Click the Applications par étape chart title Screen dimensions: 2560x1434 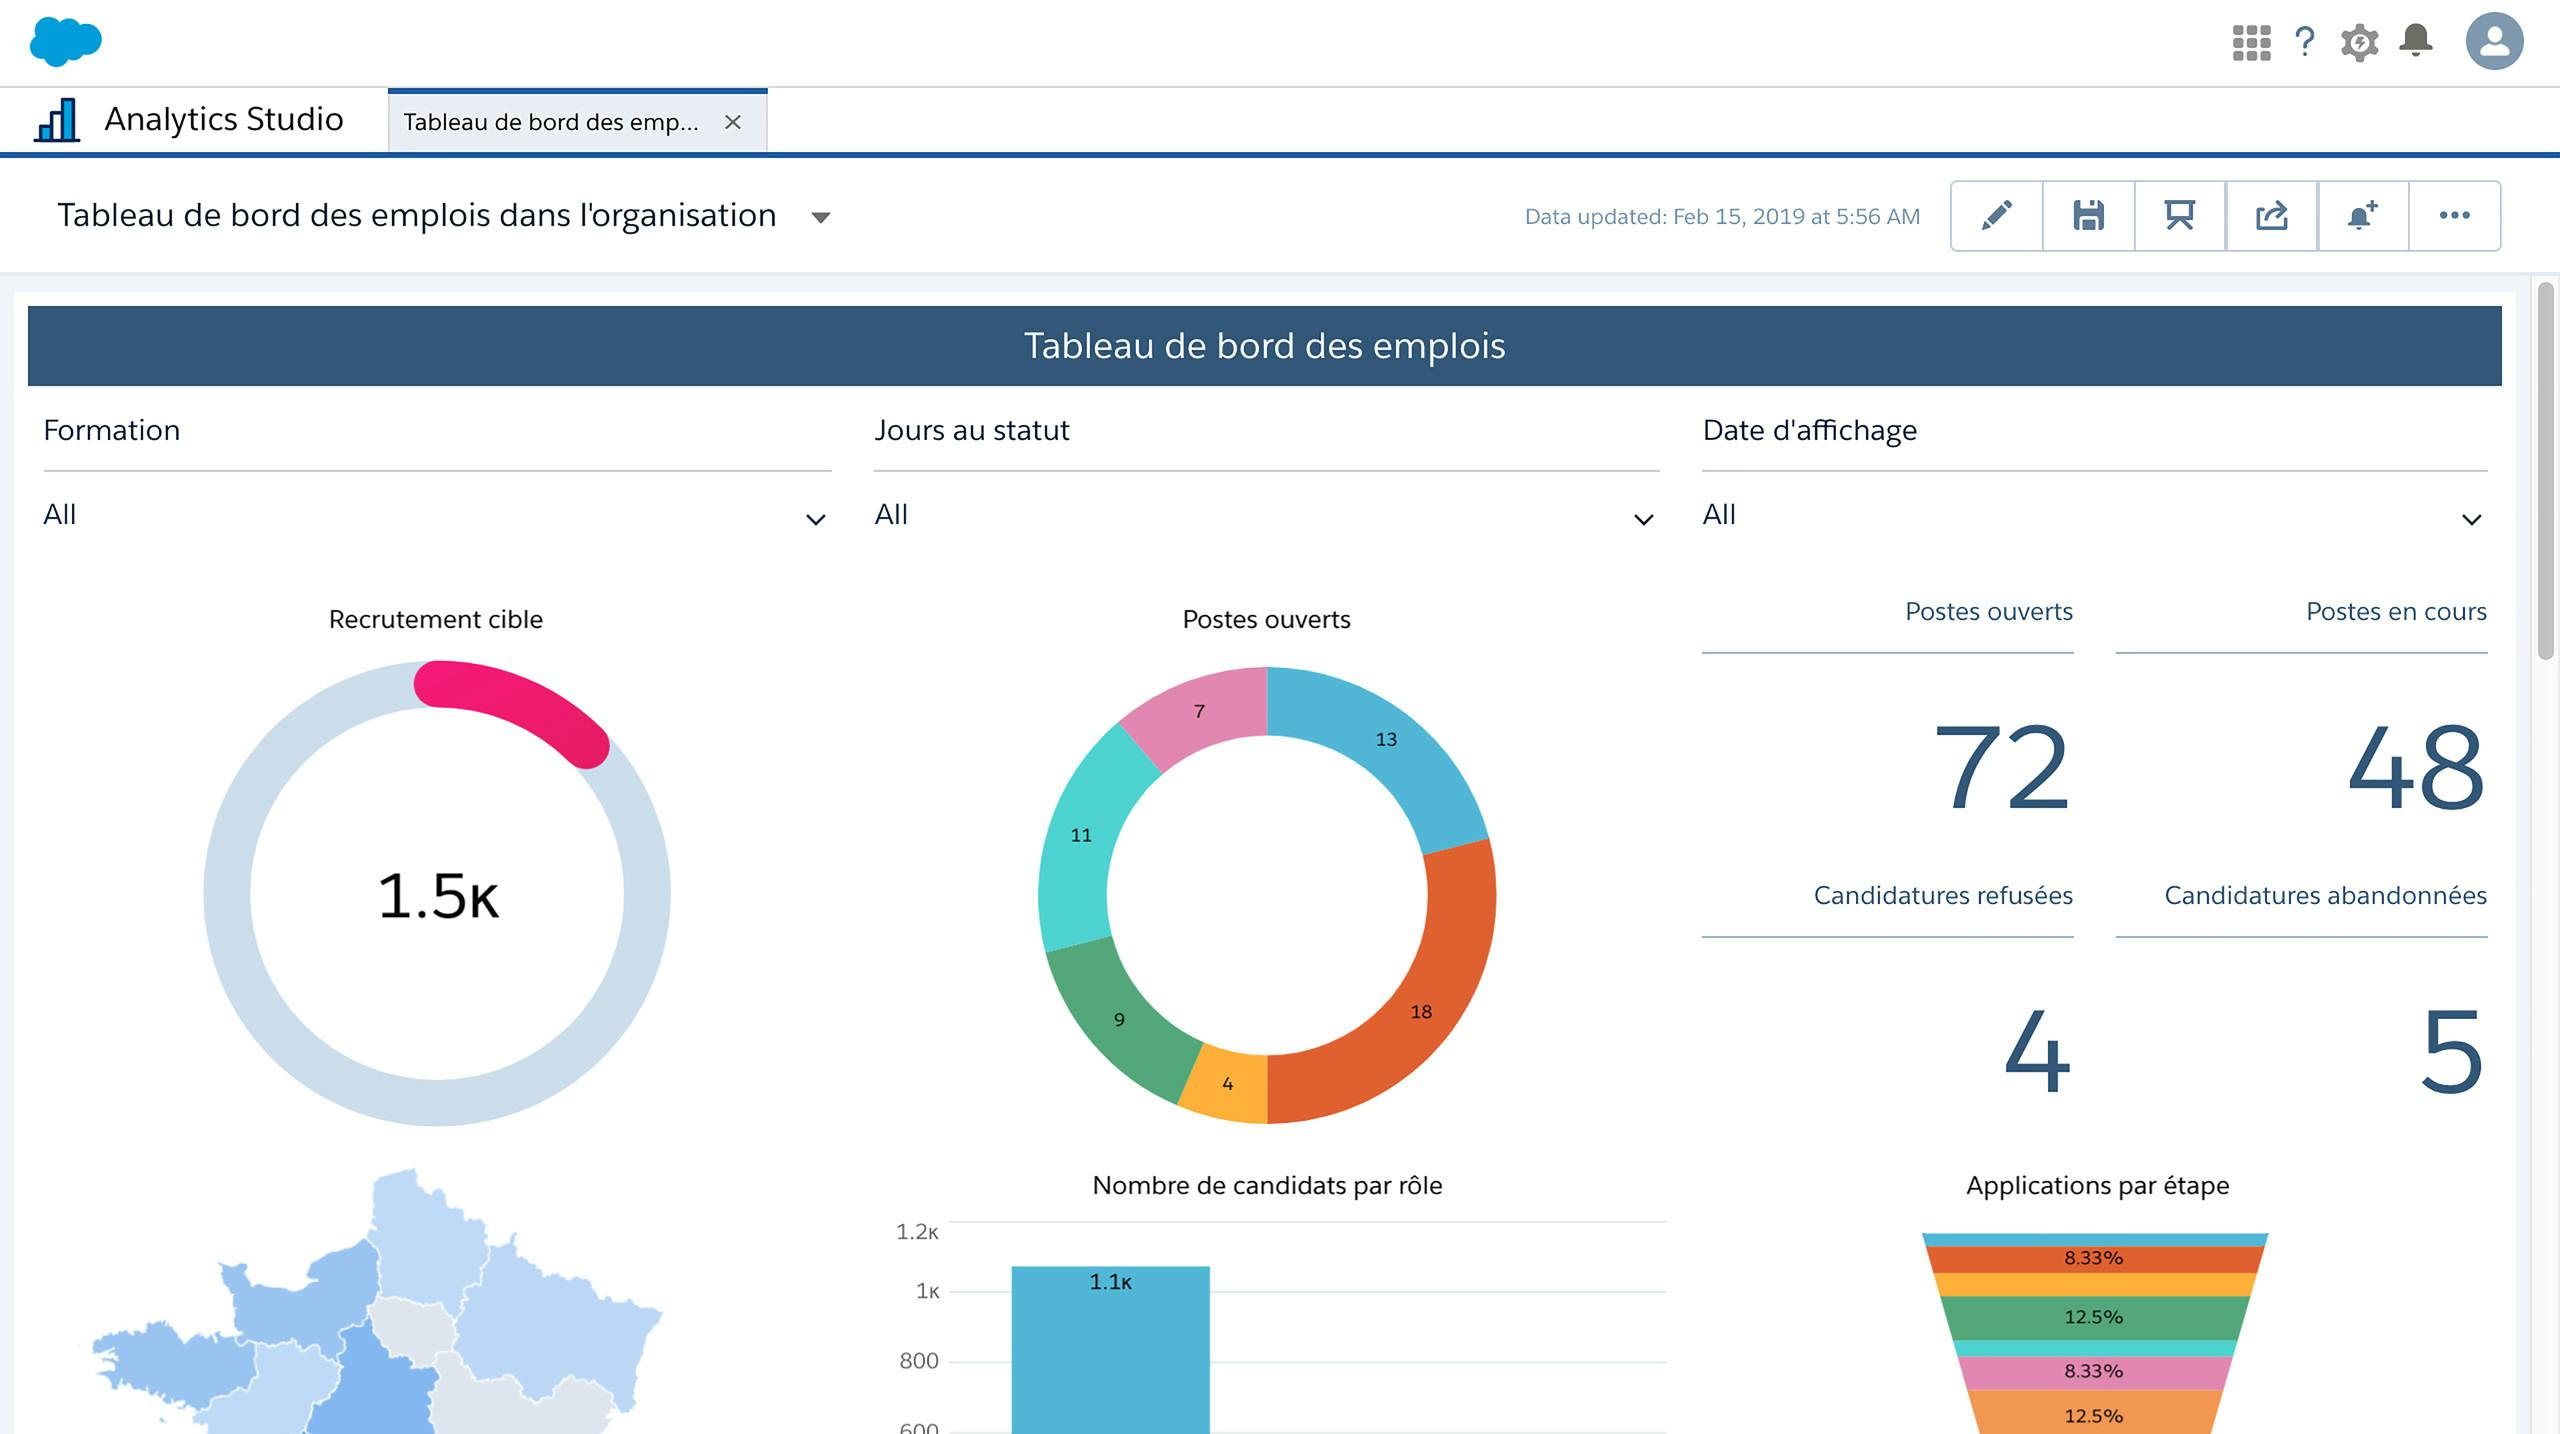(2097, 1186)
